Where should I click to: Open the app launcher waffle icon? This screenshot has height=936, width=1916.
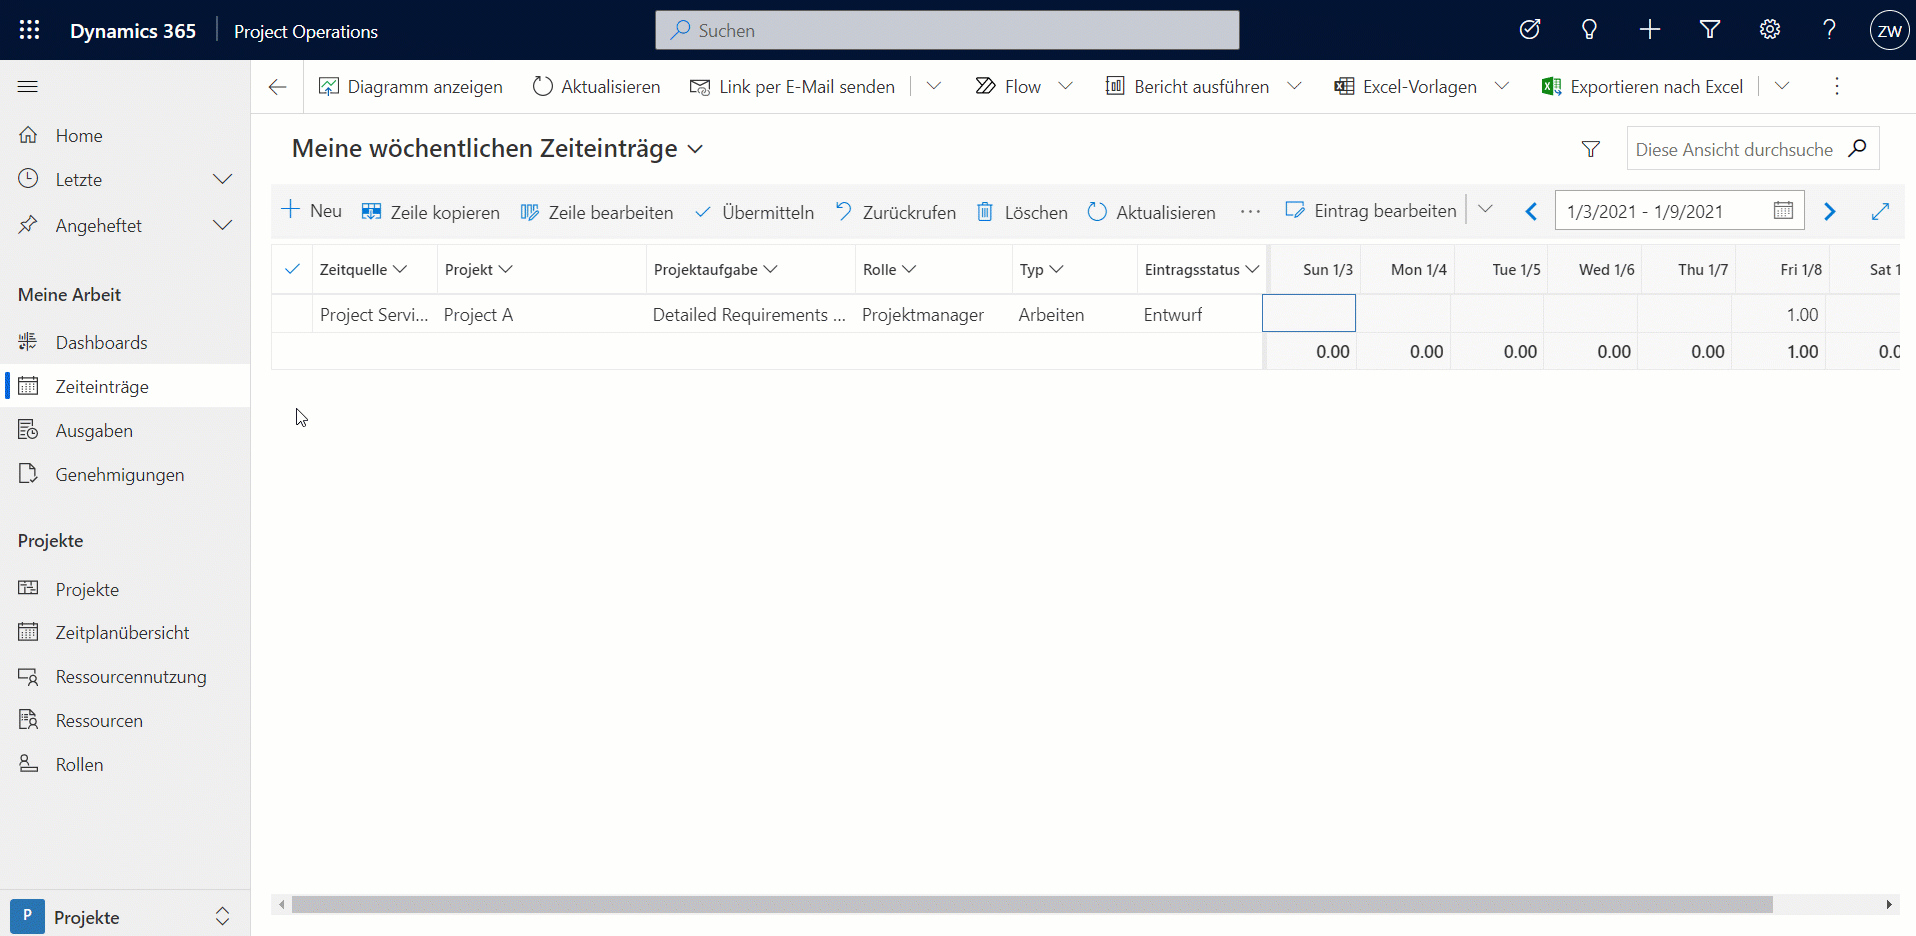pos(30,30)
